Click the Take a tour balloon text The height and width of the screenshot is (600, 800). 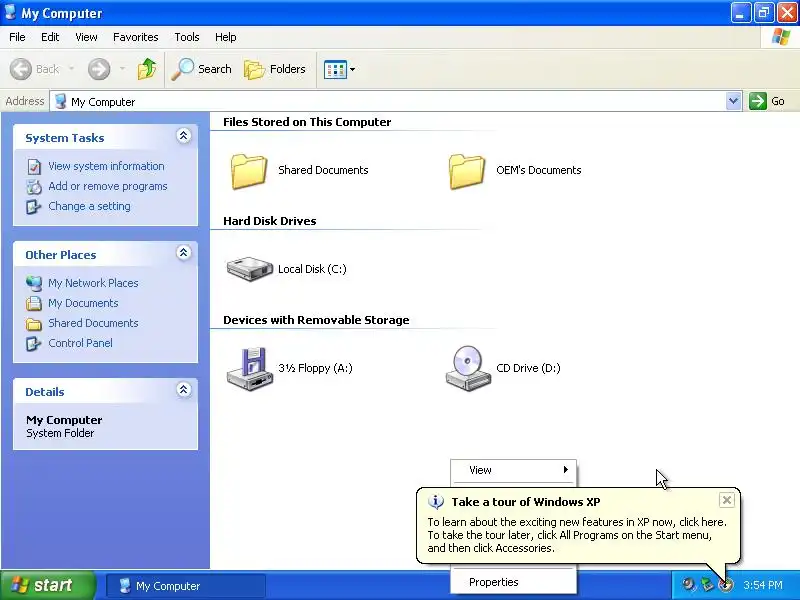pyautogui.click(x=577, y=535)
